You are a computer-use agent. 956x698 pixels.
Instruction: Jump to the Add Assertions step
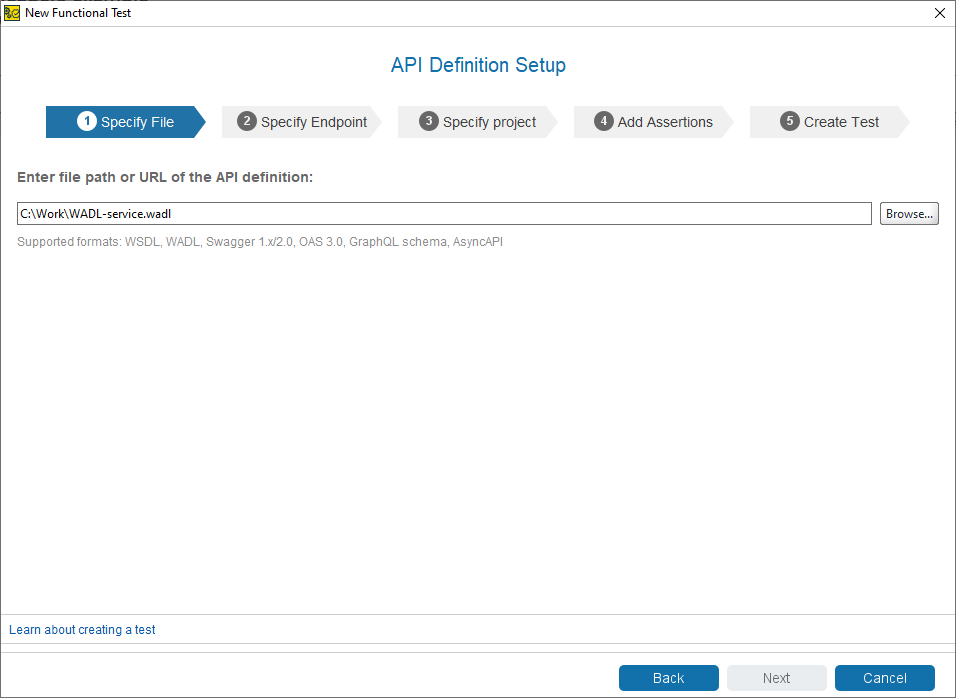tap(654, 122)
